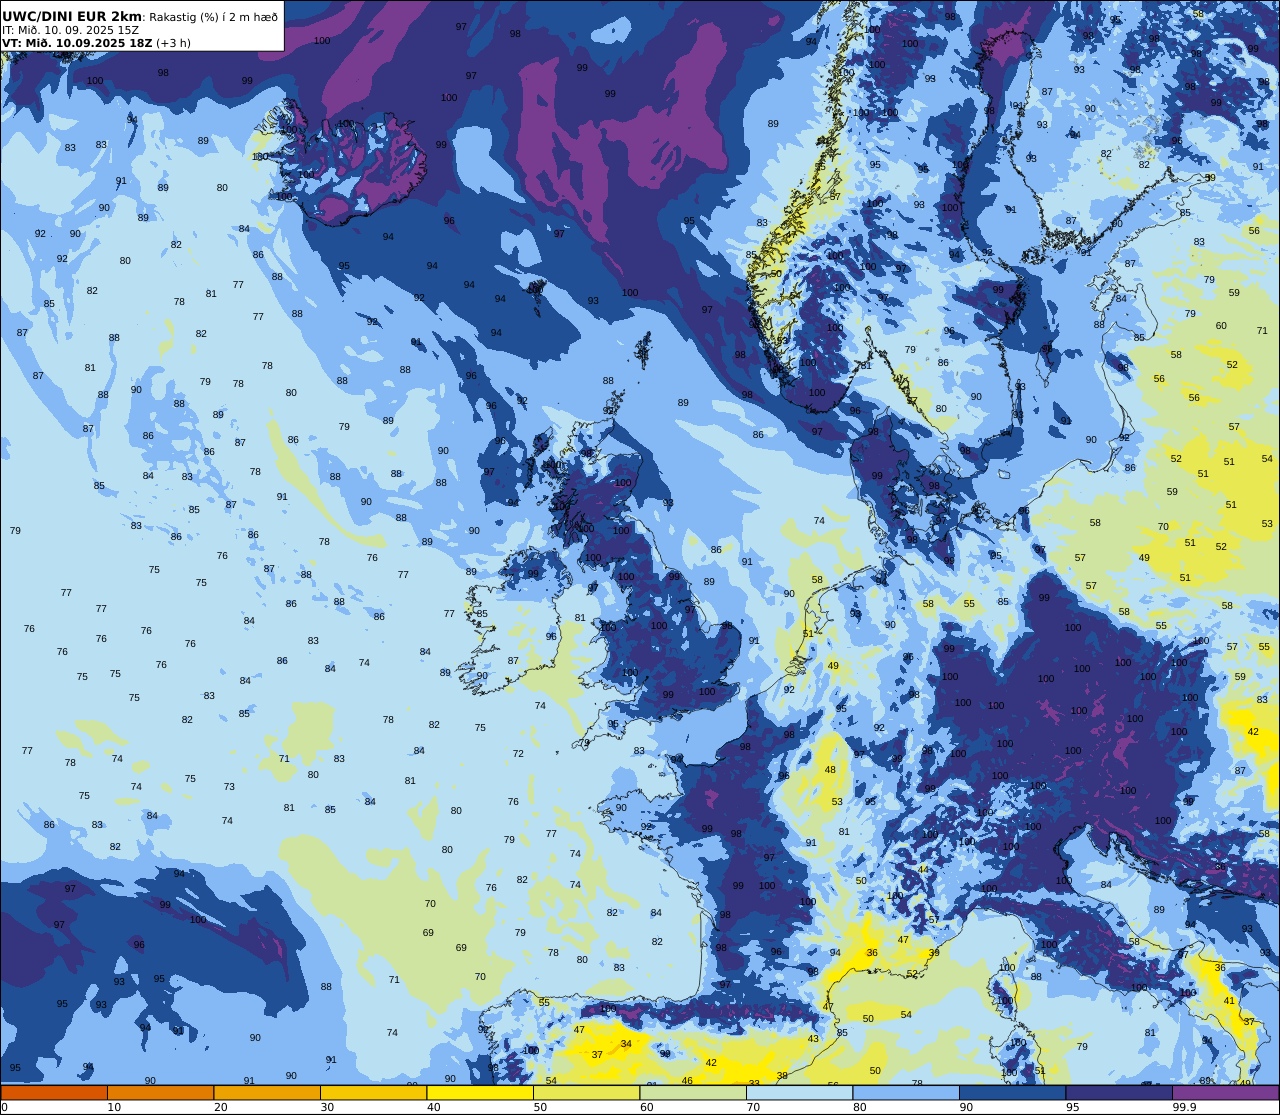Click the humidity value '60' over the Baltic states
Screen dimensions: 1280x1115
click(1221, 326)
